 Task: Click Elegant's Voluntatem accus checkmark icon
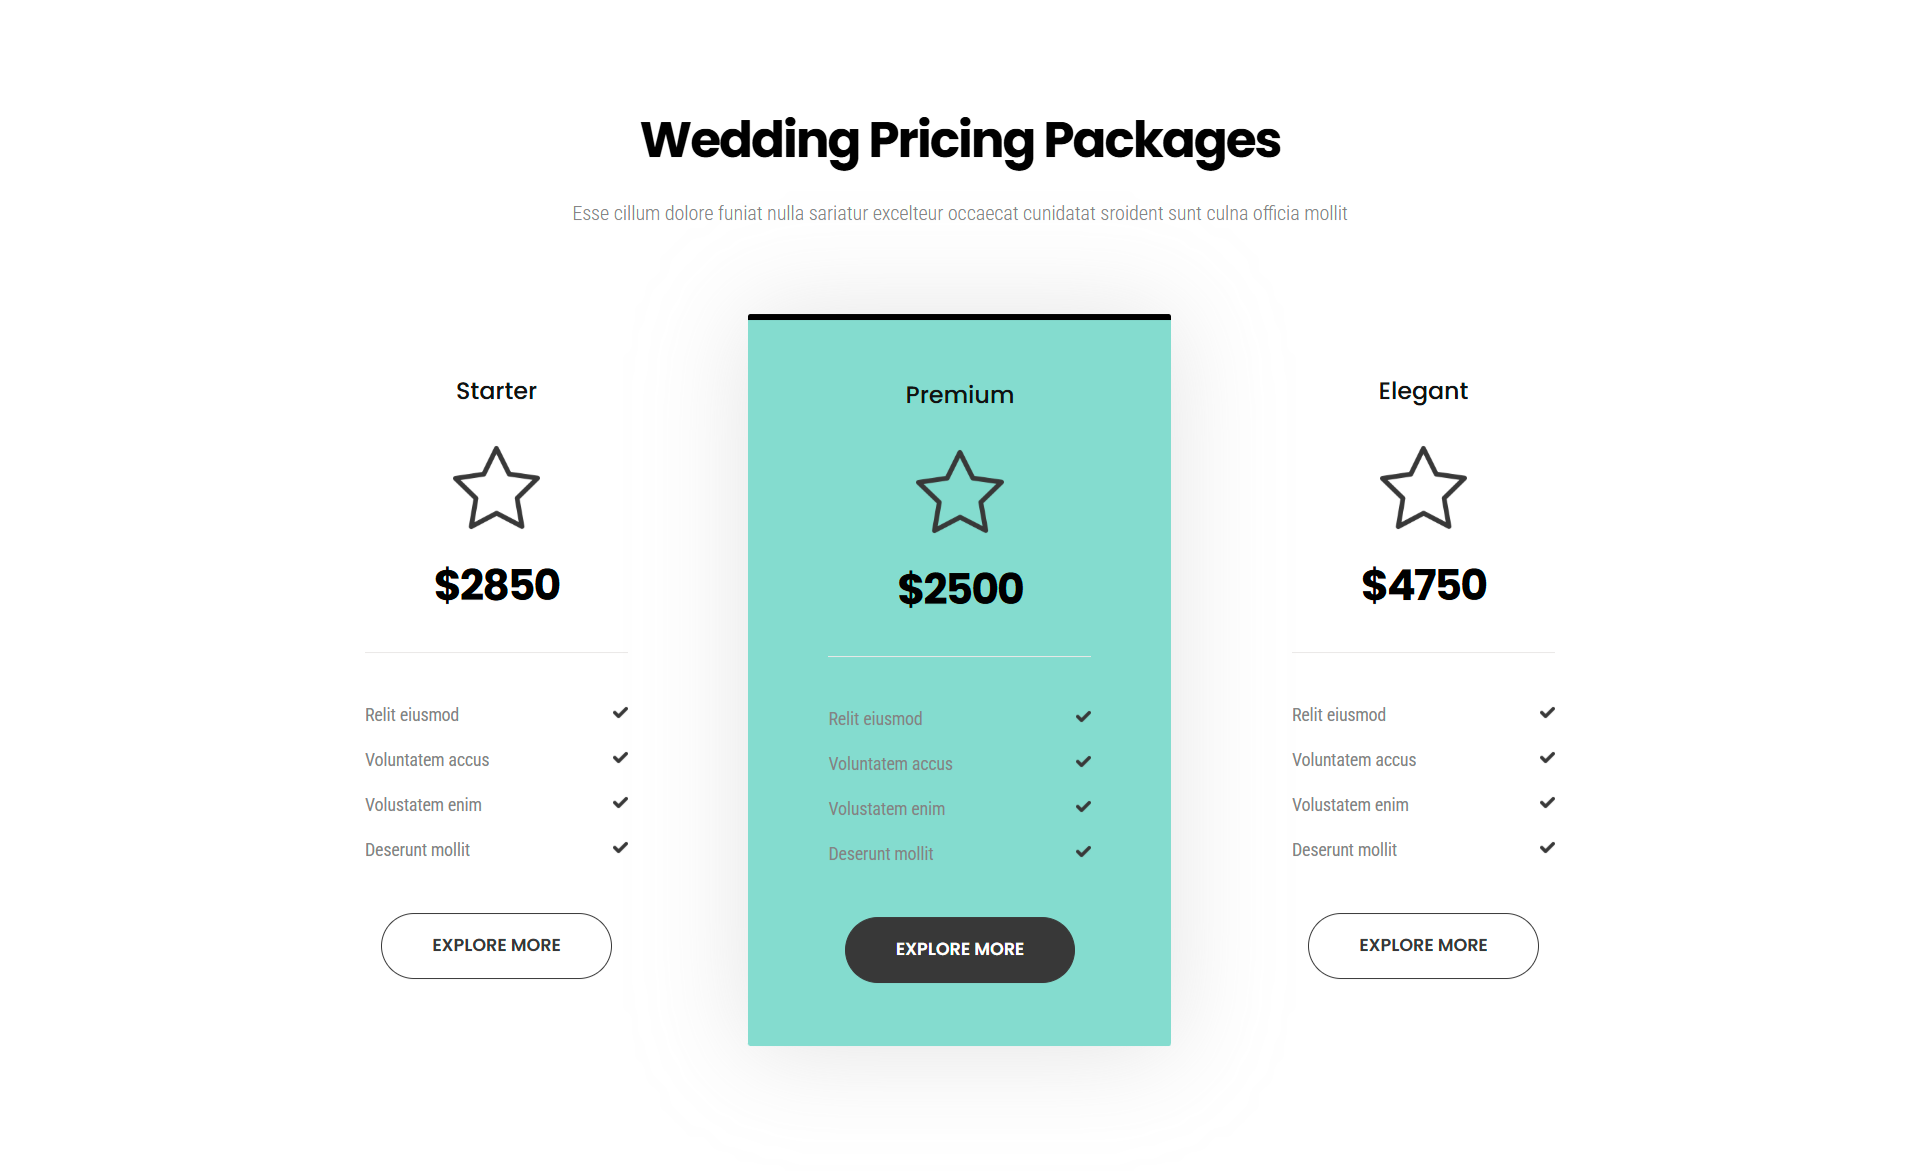tap(1547, 758)
